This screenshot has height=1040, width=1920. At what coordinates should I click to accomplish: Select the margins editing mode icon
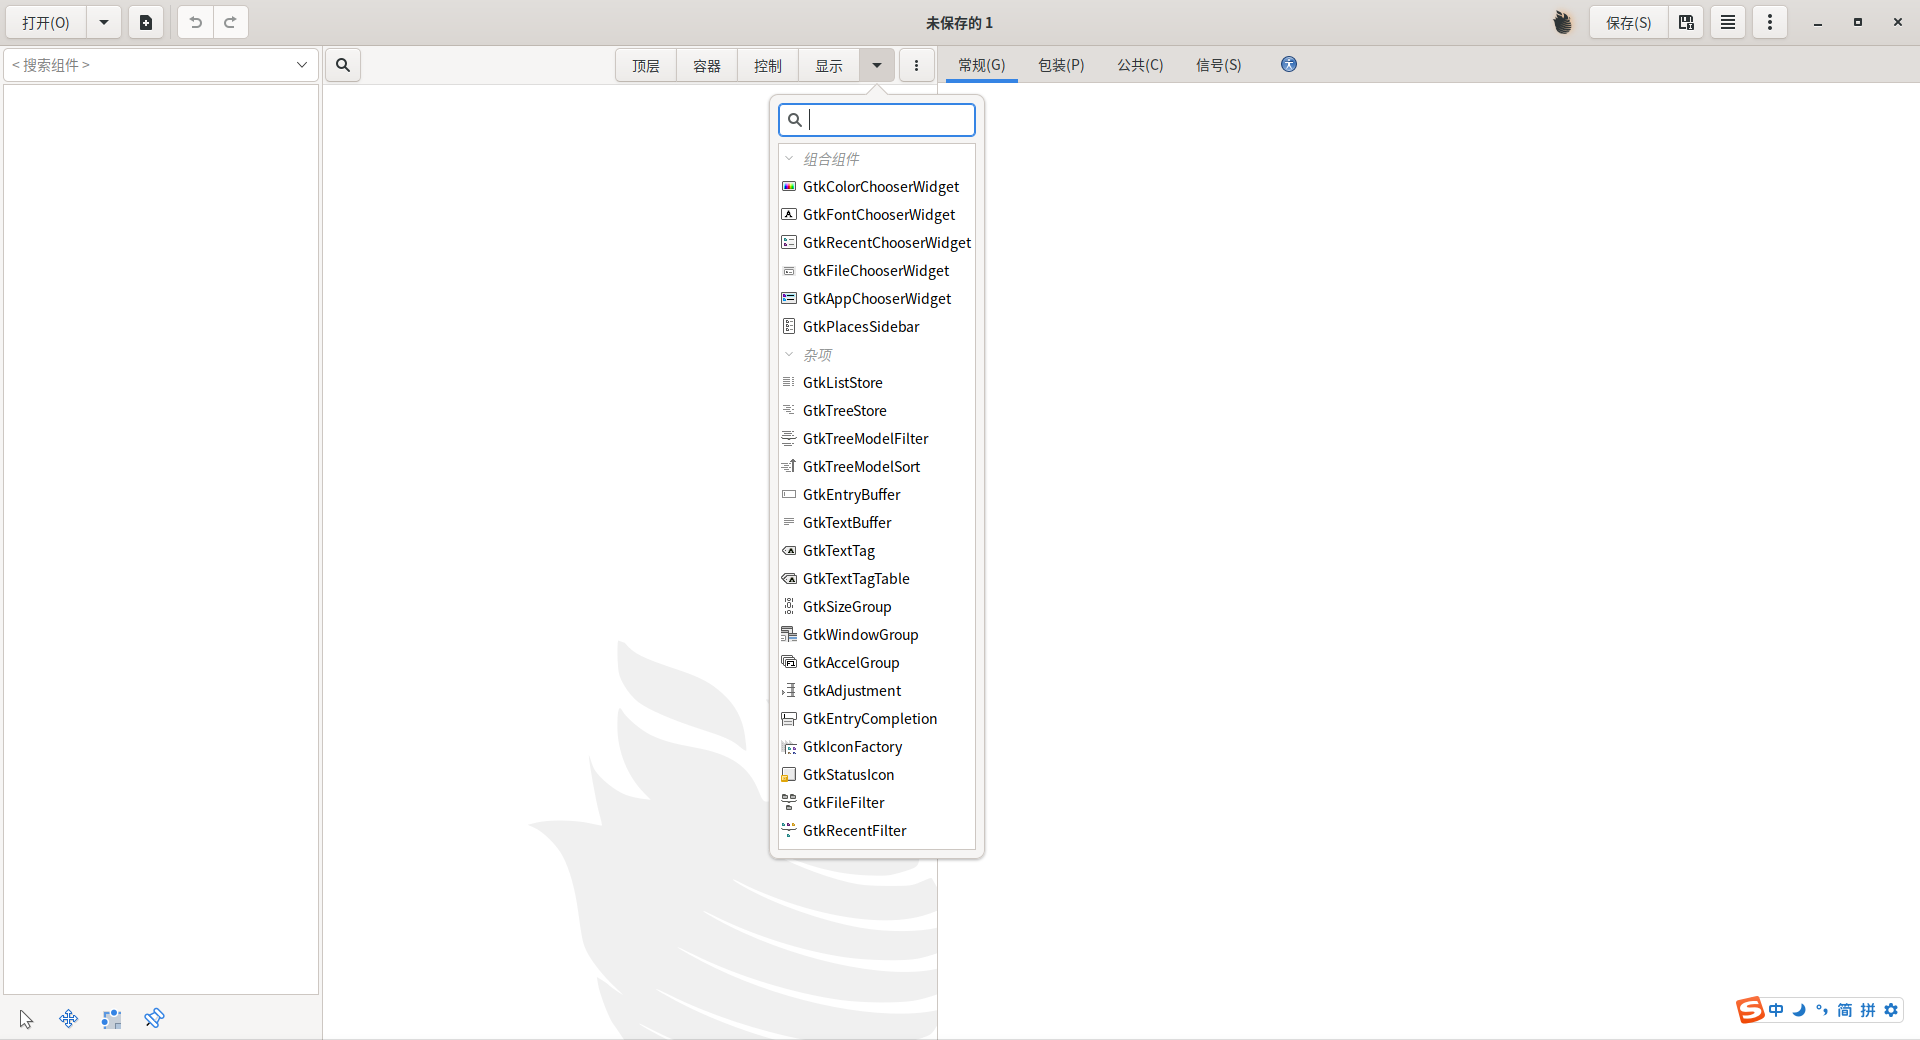point(111,1018)
